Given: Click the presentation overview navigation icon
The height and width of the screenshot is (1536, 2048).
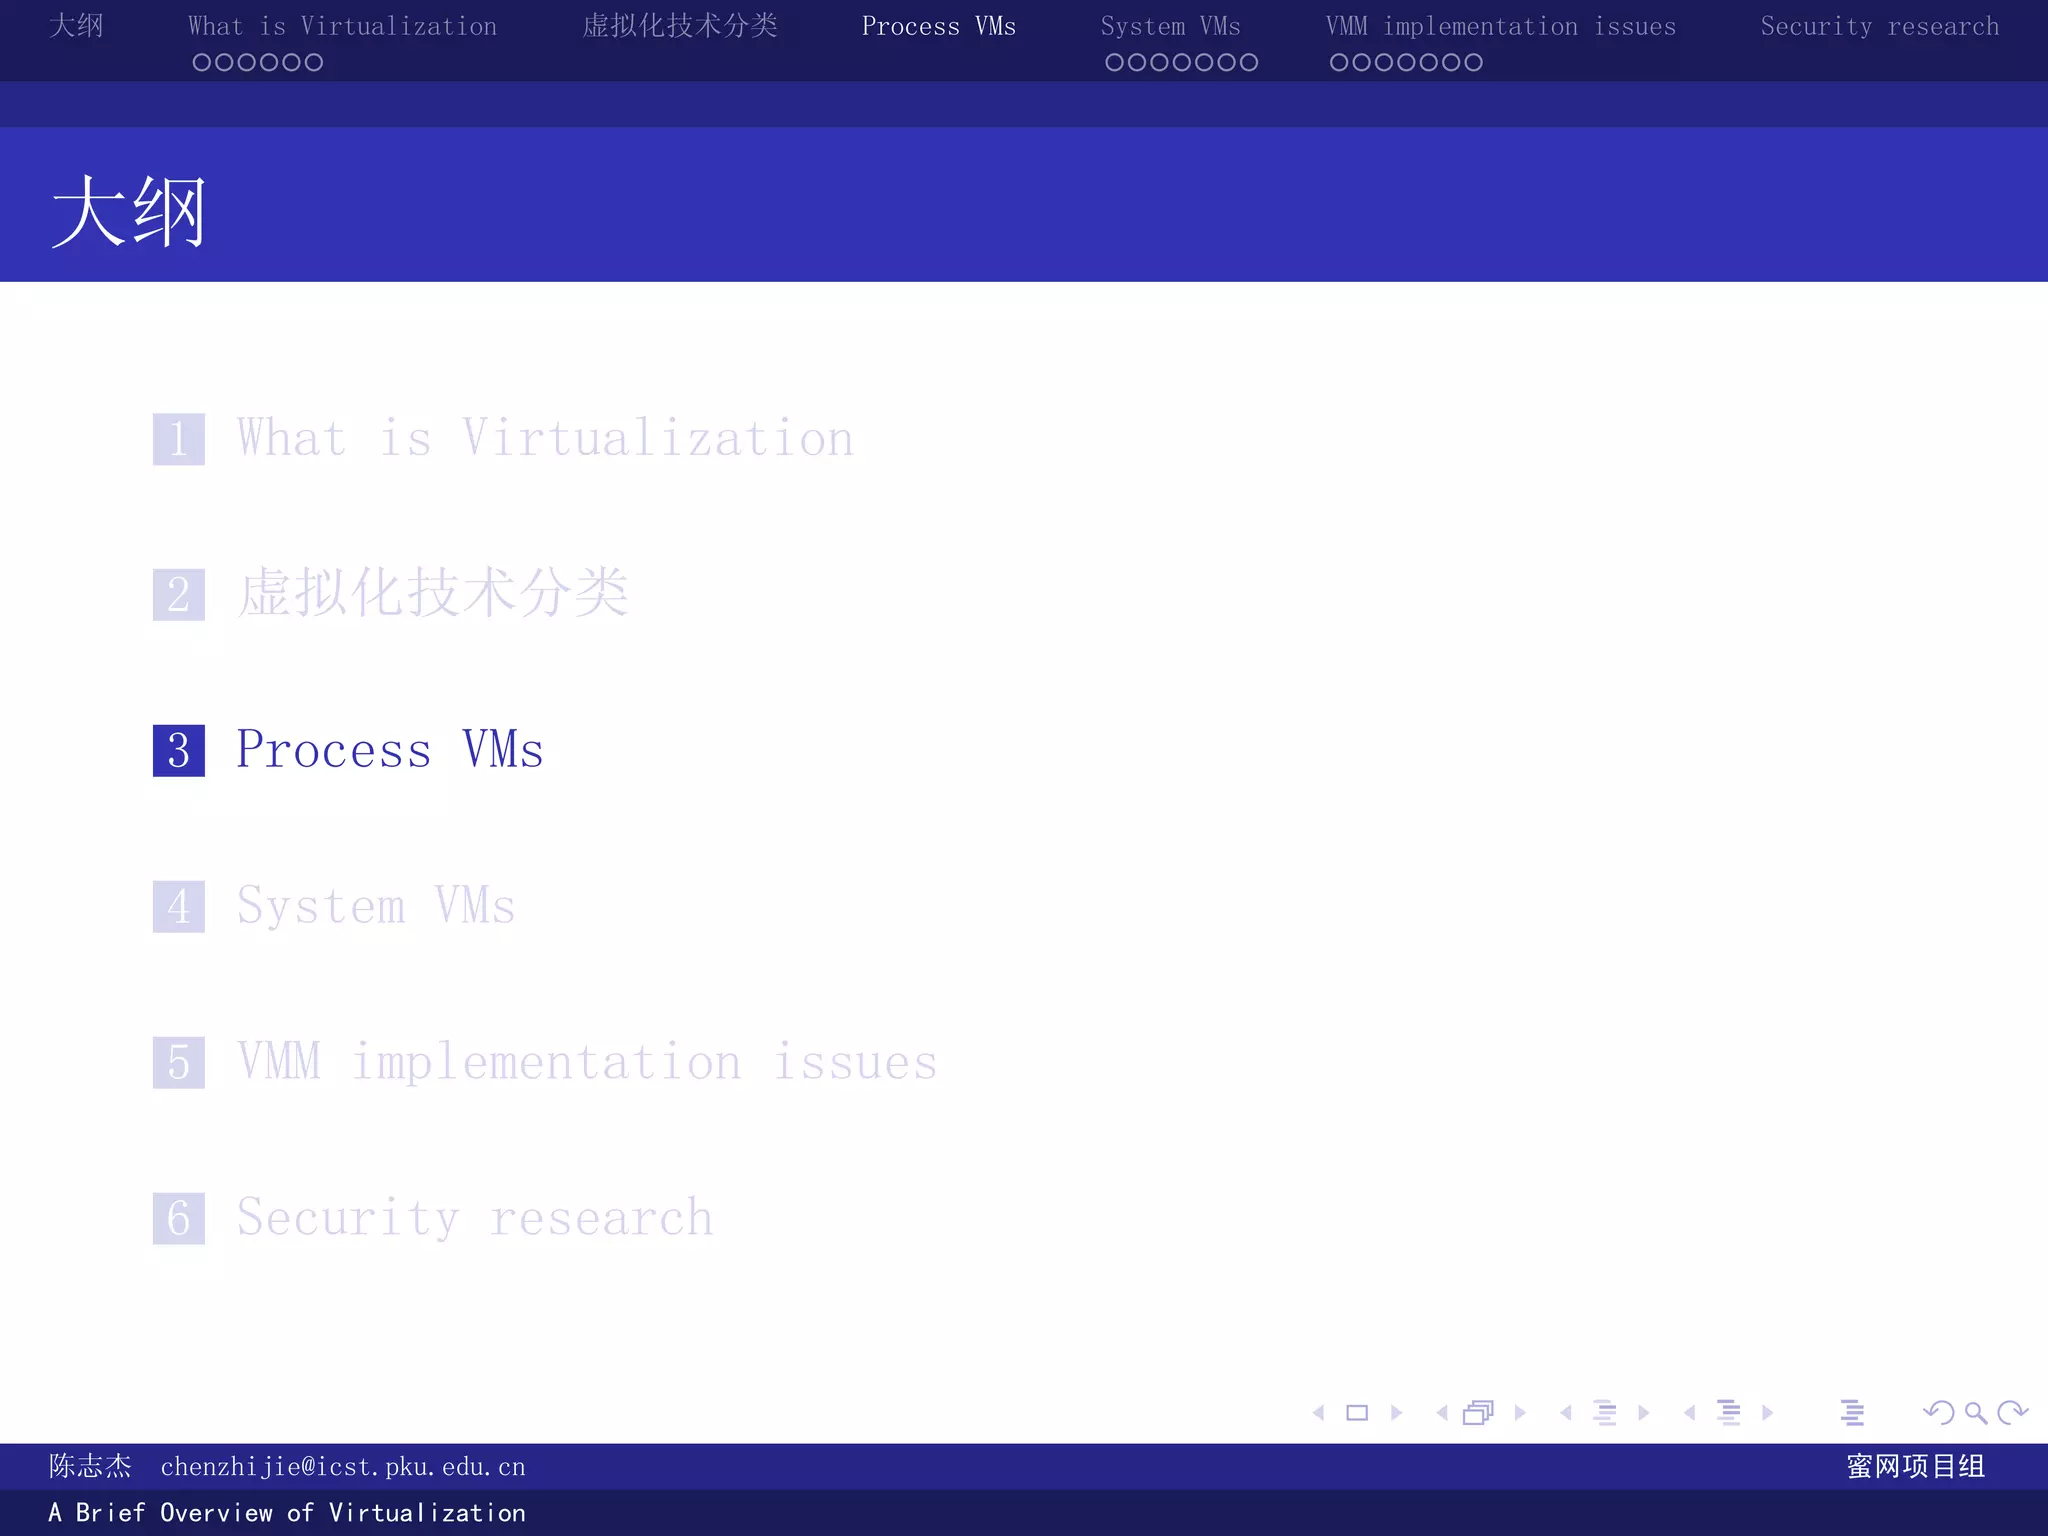Looking at the screenshot, I should point(1852,1412).
